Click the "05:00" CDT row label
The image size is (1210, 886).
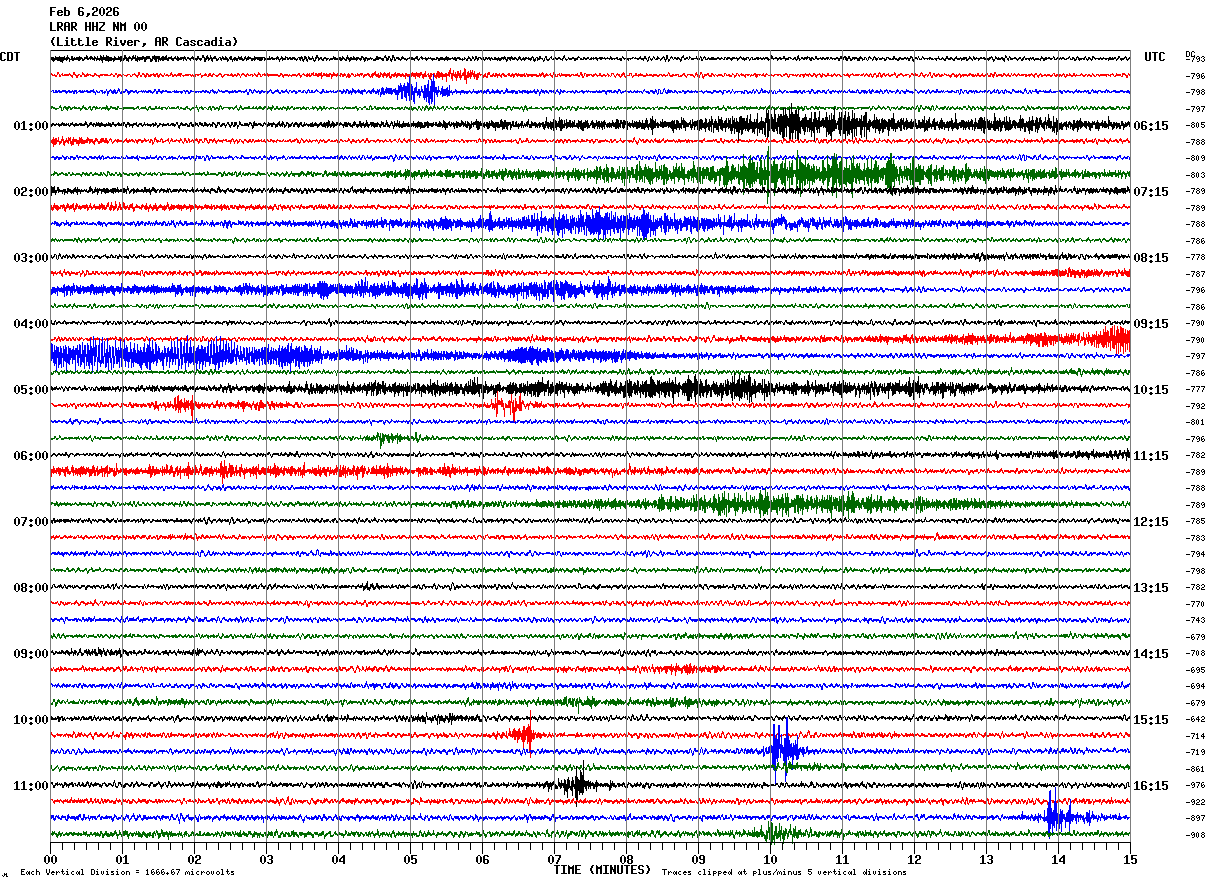tap(31, 390)
